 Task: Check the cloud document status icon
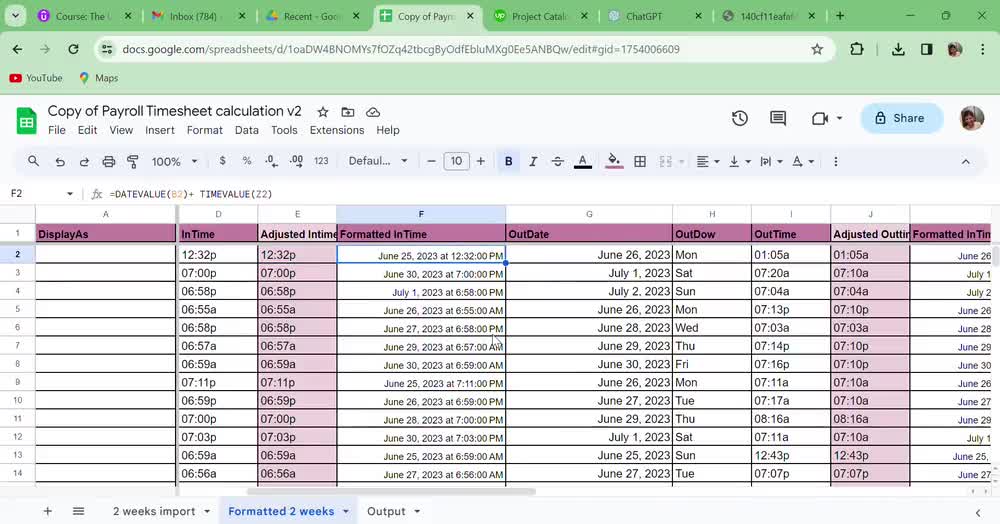373,112
